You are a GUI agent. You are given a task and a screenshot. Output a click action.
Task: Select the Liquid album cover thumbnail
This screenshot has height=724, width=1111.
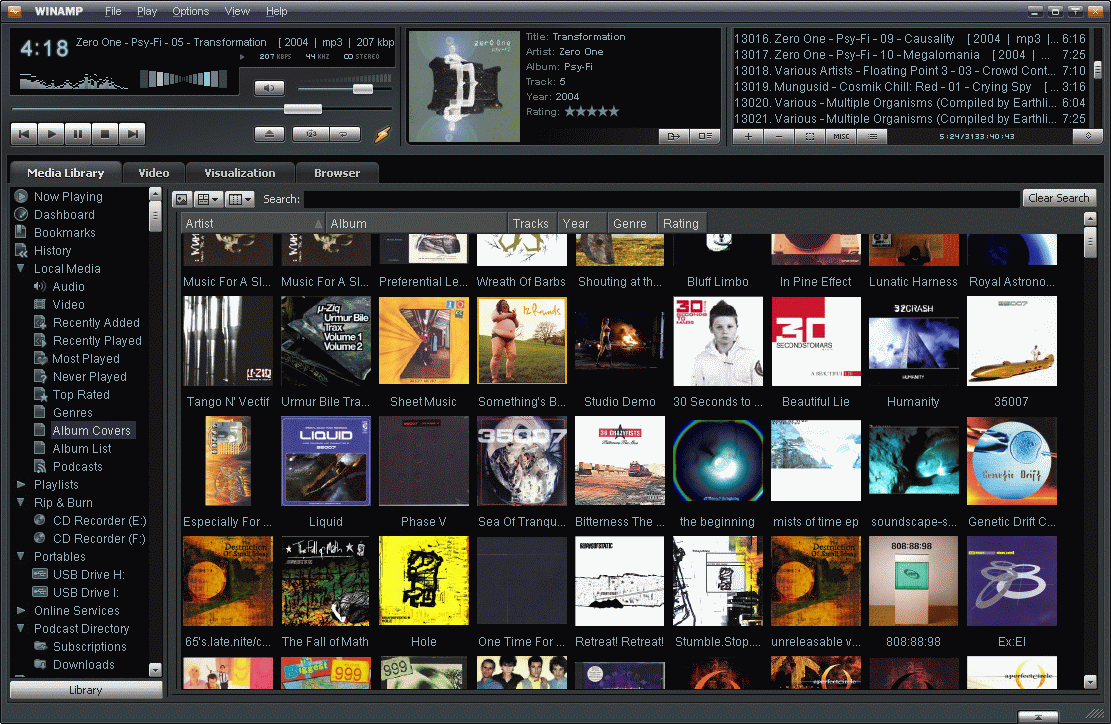326,460
